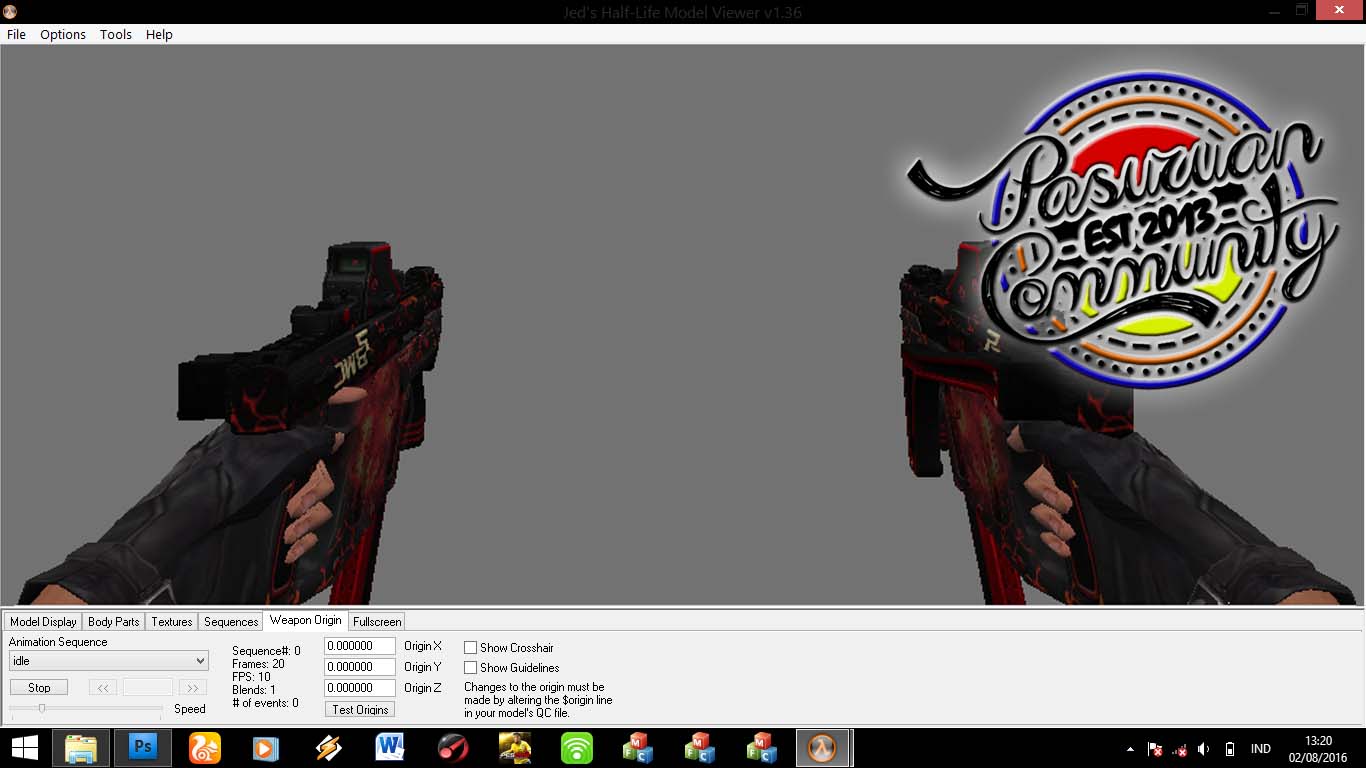The height and width of the screenshot is (768, 1366).
Task: Open the Action Center flag tray icon
Action: (x=1155, y=749)
